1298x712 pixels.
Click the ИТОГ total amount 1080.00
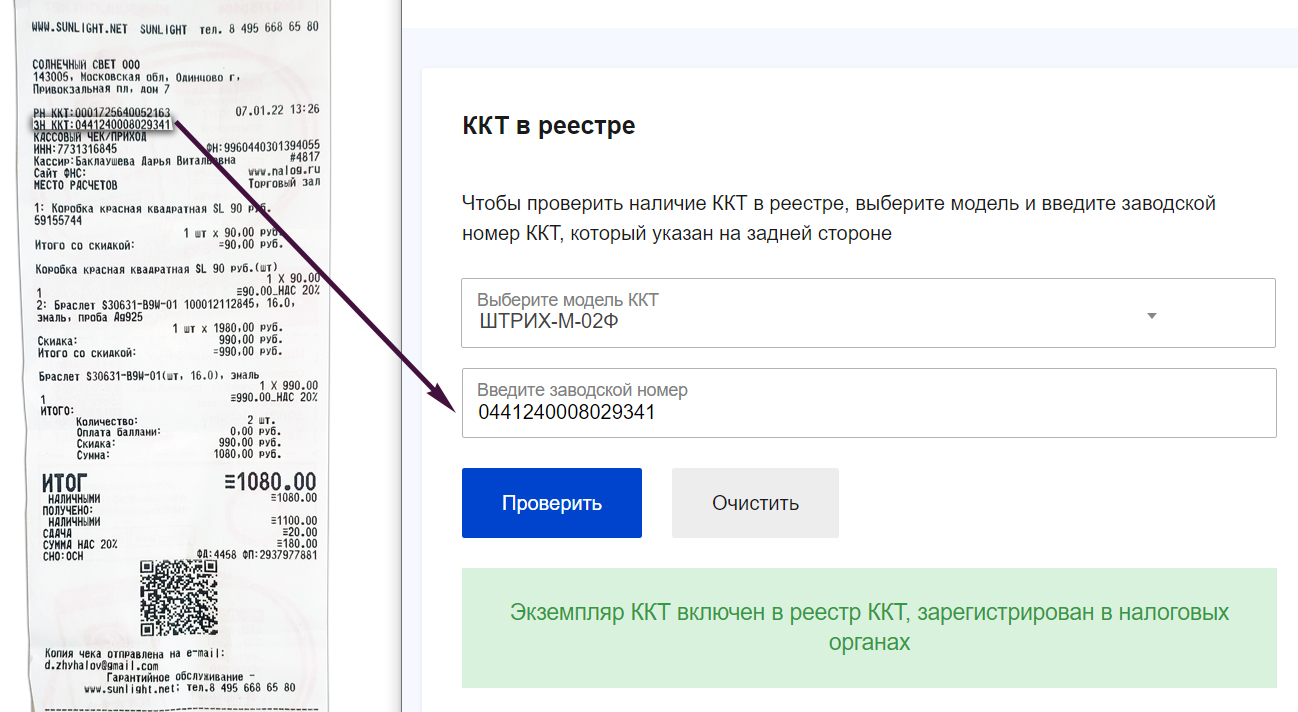point(271,483)
